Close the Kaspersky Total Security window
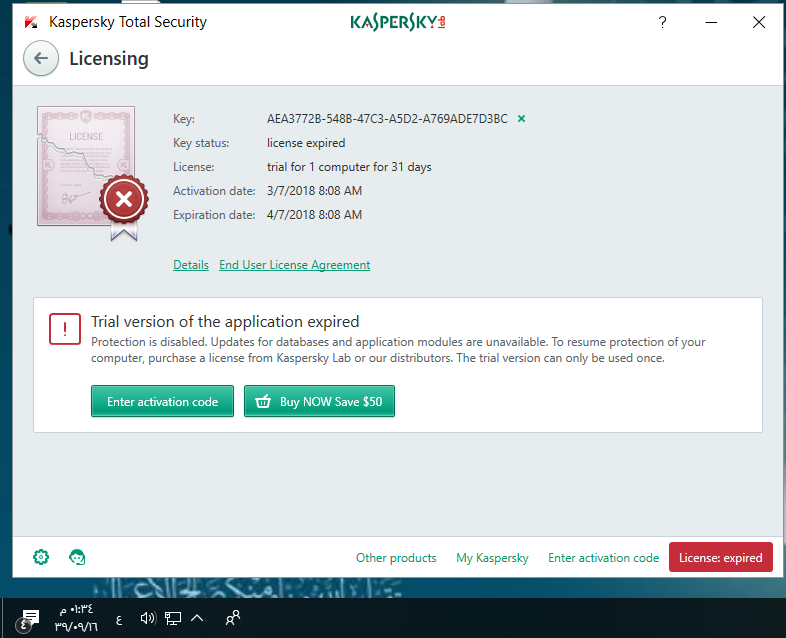The height and width of the screenshot is (638, 786). (x=759, y=22)
